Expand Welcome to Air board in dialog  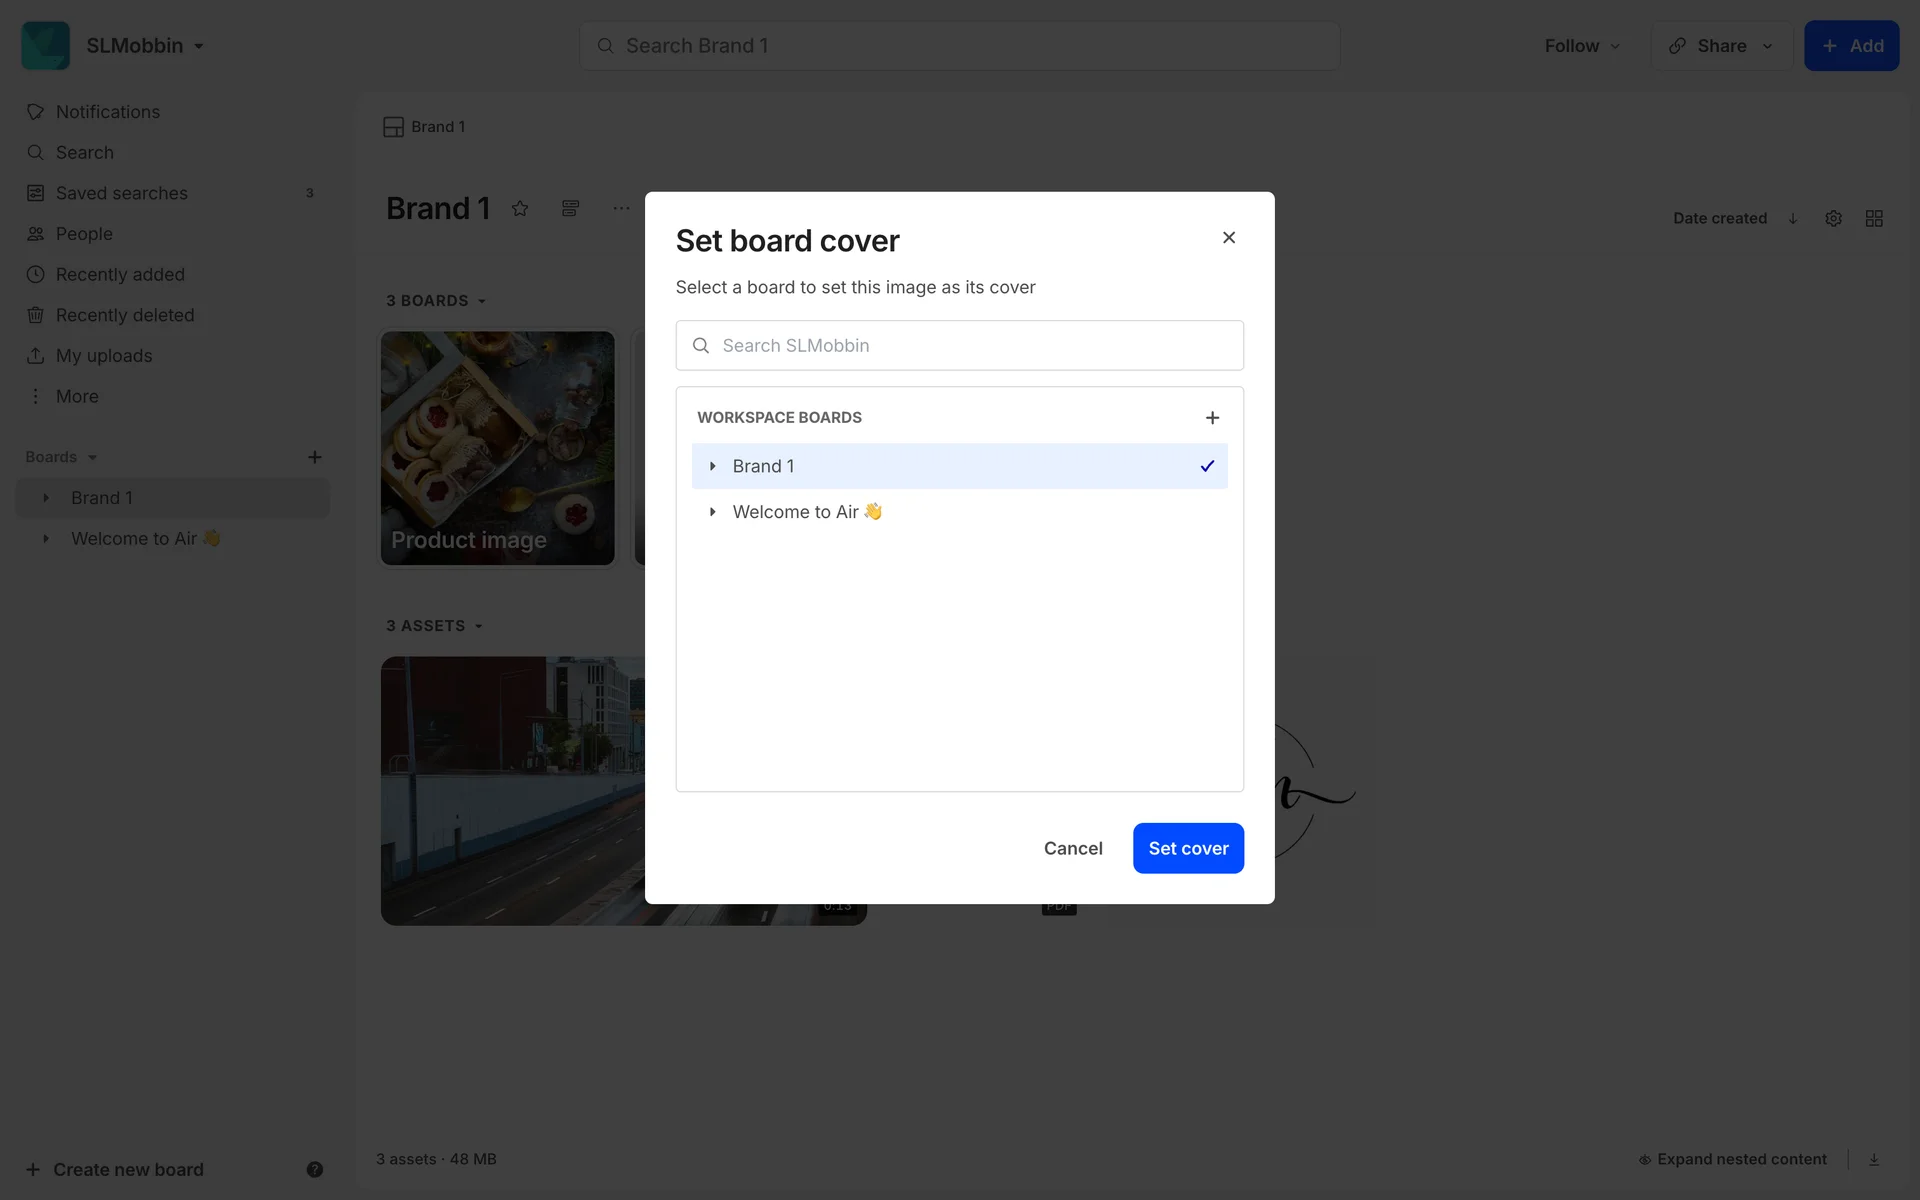point(712,512)
